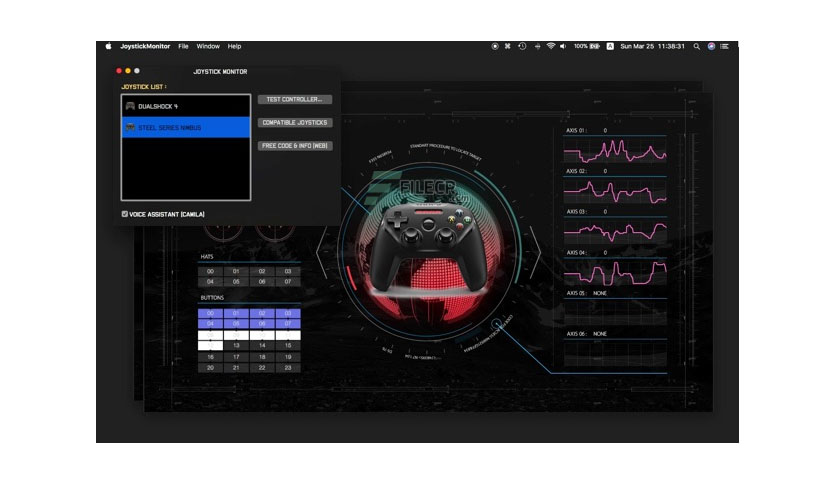Click the Steel Series Nimbus gamepad icon

(x=130, y=127)
